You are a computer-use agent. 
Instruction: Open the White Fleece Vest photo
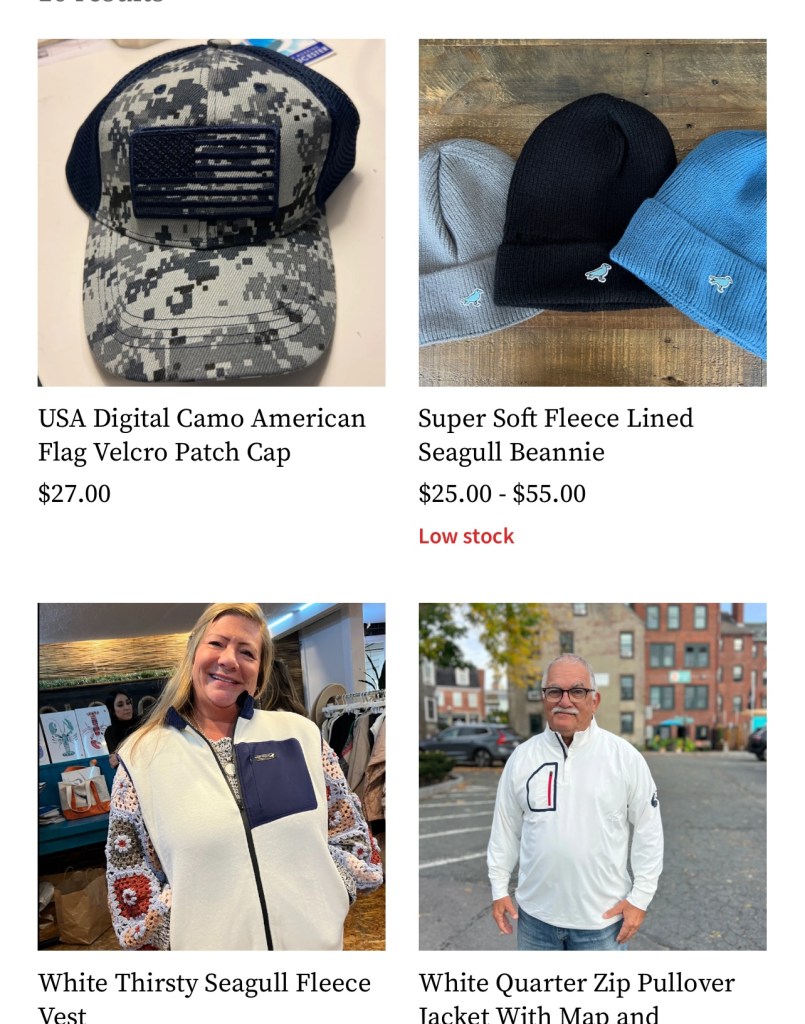211,776
